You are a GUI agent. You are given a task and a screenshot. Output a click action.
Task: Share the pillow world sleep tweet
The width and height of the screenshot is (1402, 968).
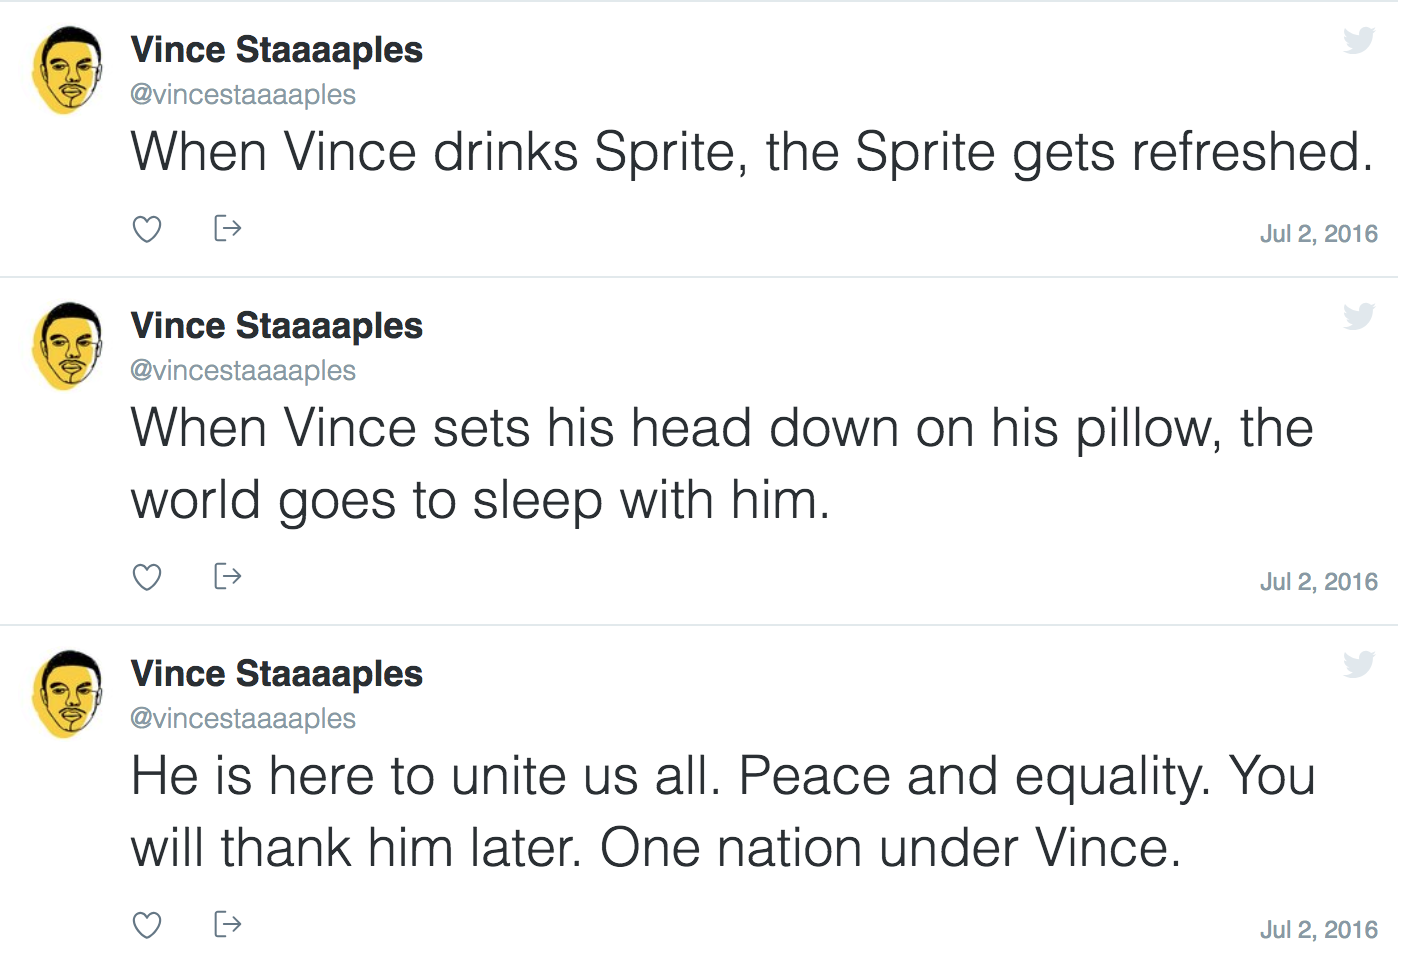pos(228,576)
